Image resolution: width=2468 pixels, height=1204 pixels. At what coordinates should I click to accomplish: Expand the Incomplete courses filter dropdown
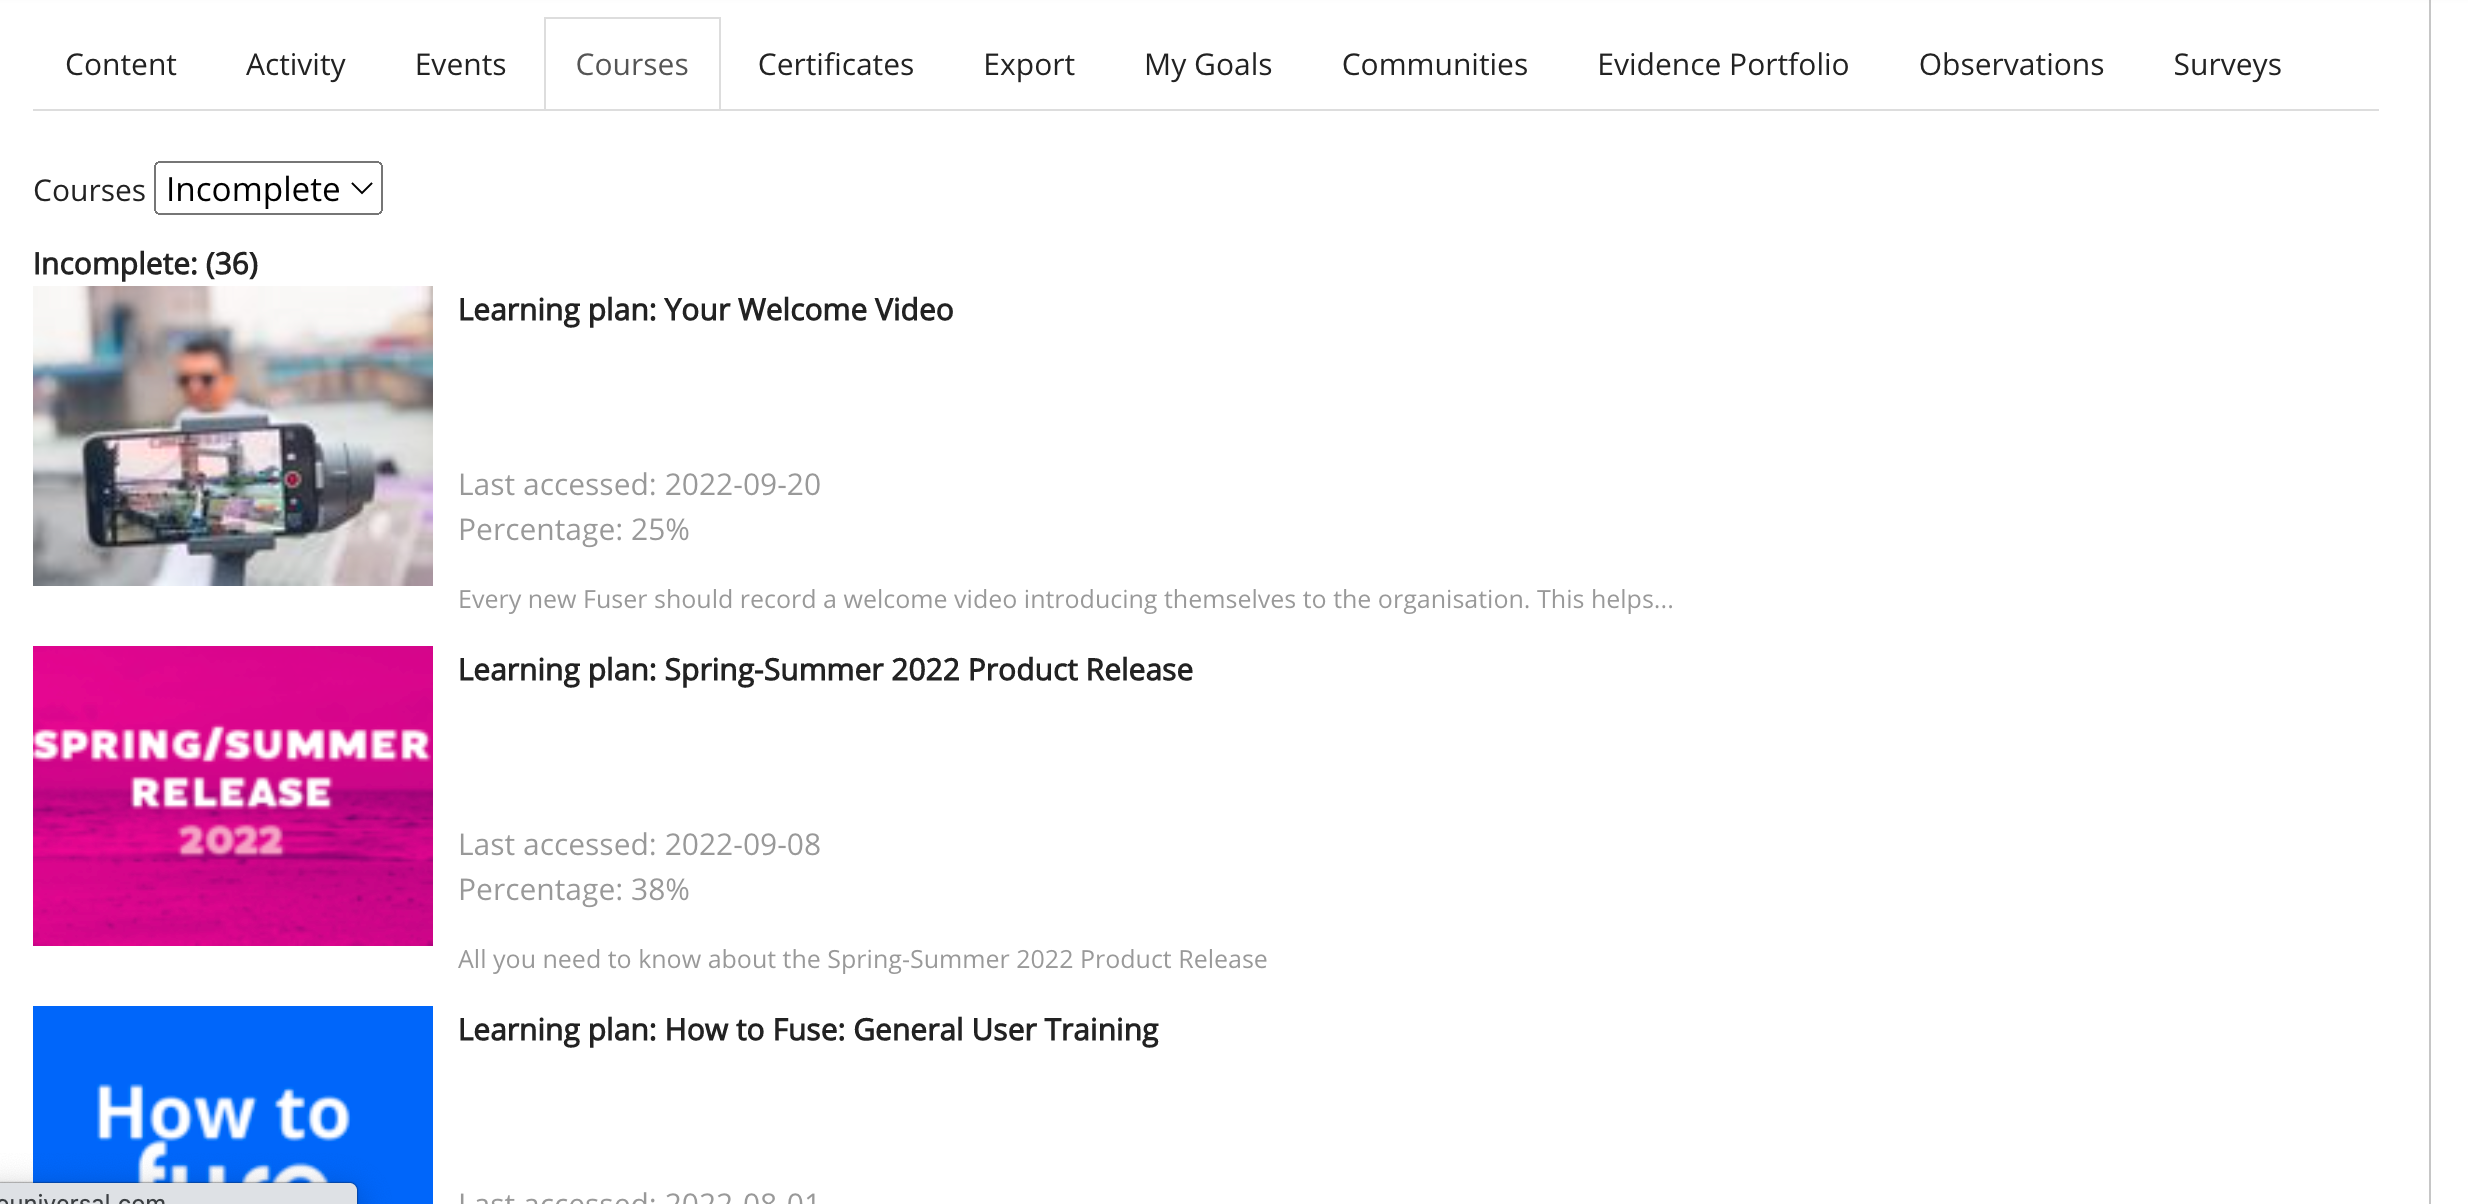pyautogui.click(x=268, y=189)
